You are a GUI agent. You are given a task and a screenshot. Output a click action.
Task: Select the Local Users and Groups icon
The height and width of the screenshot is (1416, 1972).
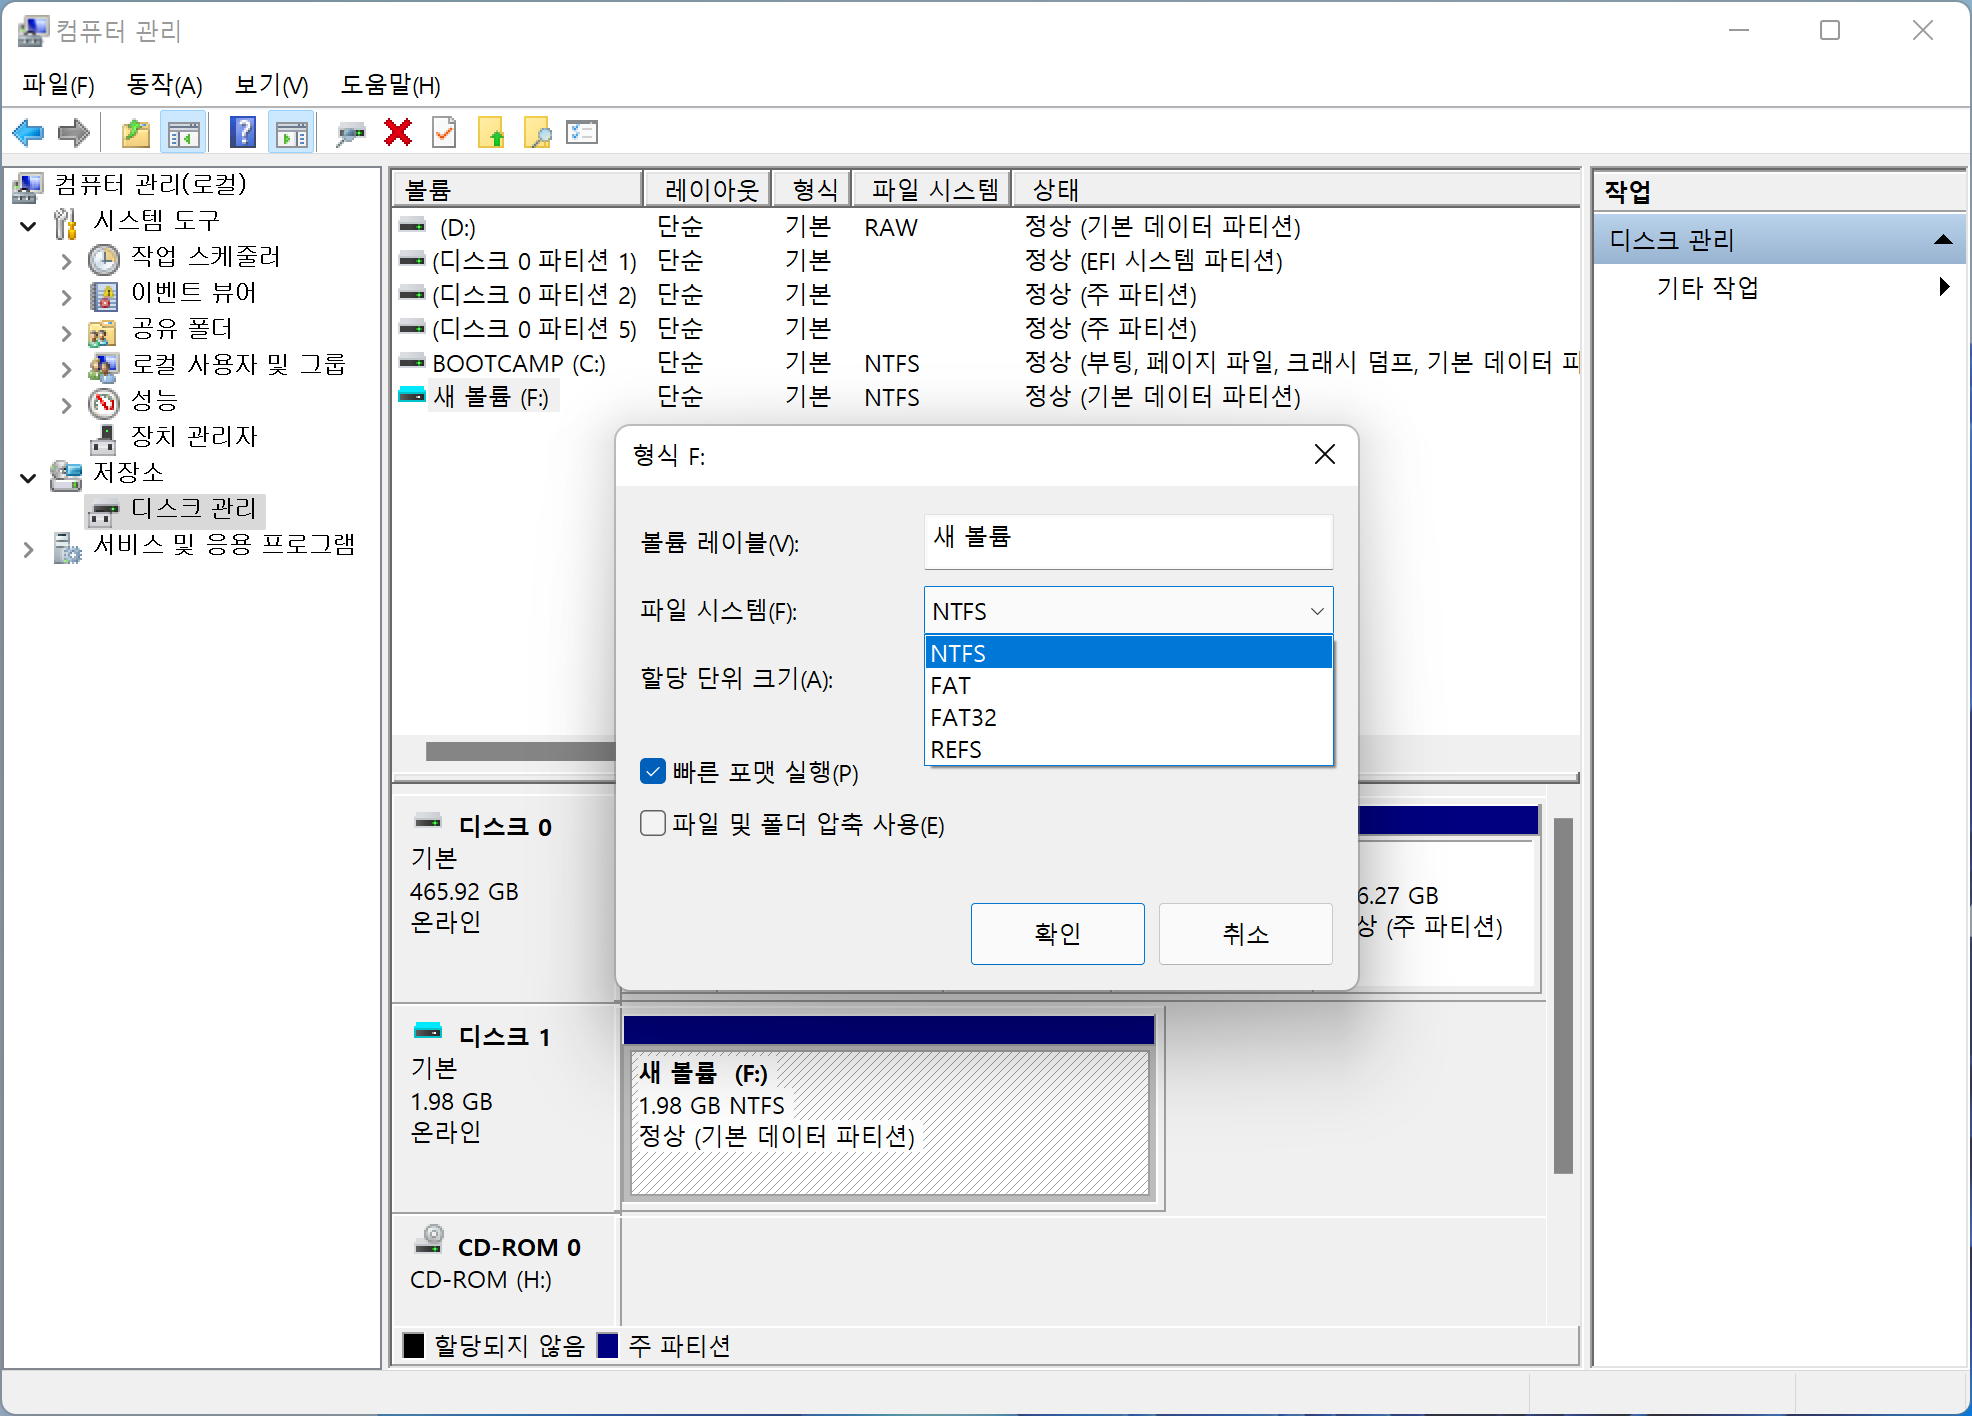tap(103, 367)
